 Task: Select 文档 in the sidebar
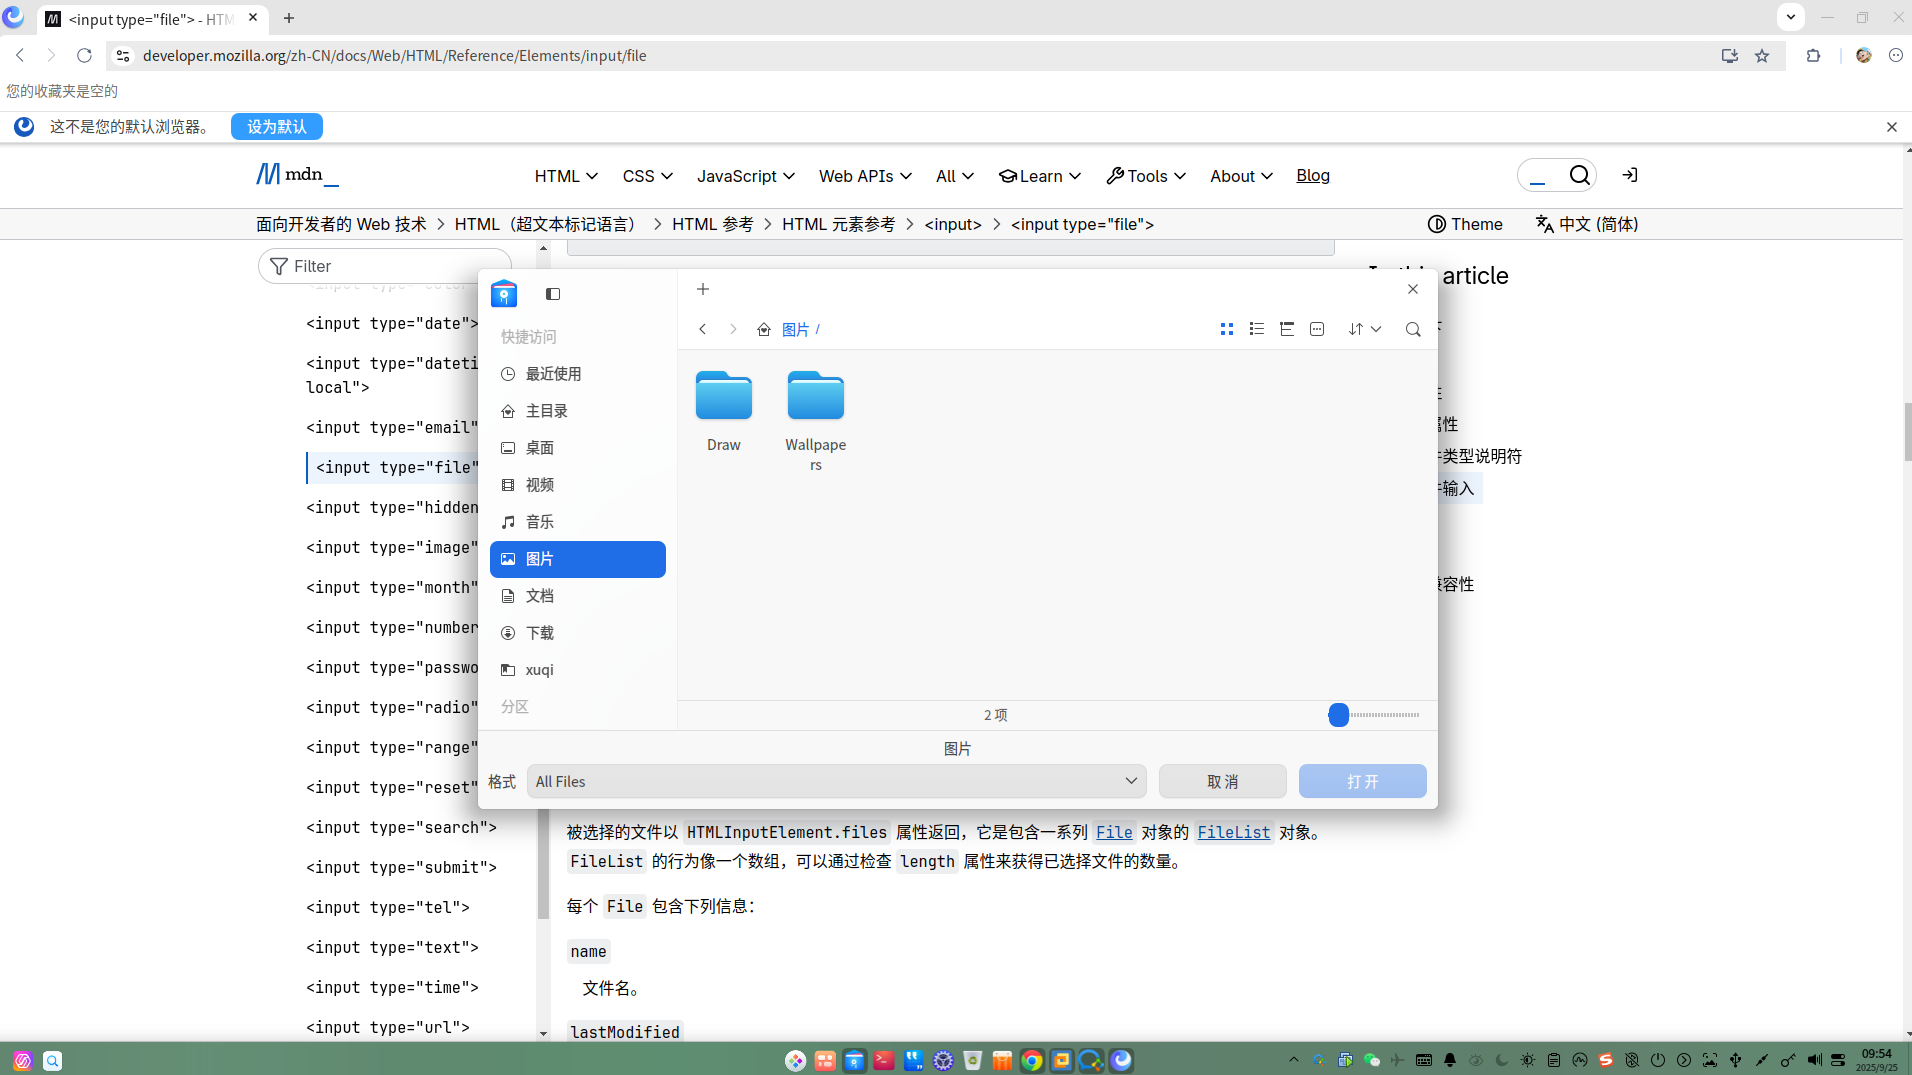578,596
